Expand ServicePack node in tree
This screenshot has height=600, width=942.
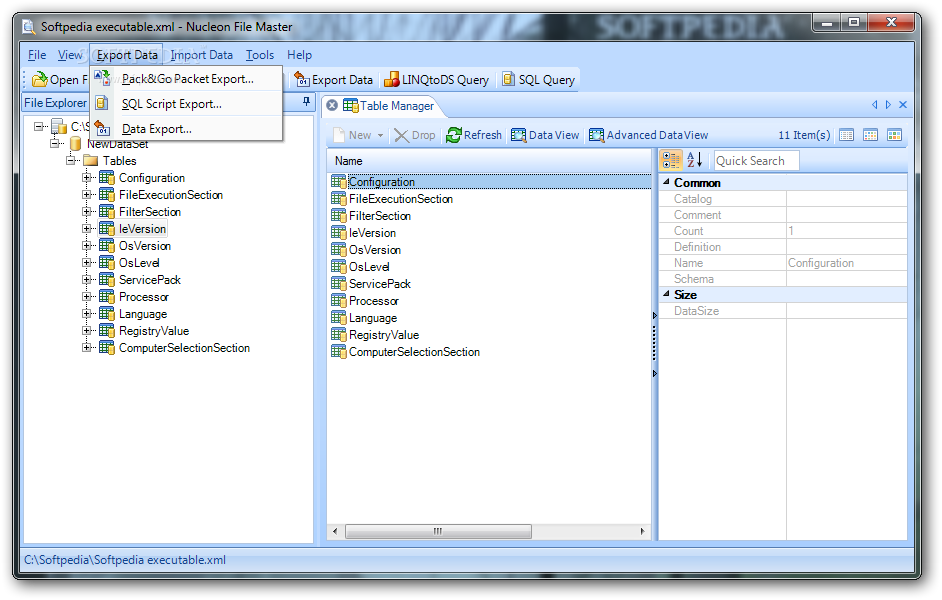[x=87, y=280]
